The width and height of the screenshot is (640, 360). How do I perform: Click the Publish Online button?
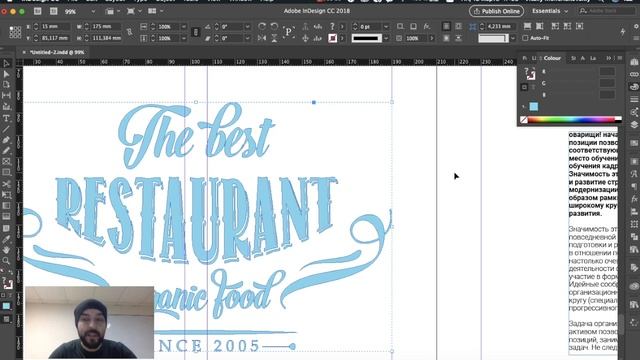tap(496, 11)
